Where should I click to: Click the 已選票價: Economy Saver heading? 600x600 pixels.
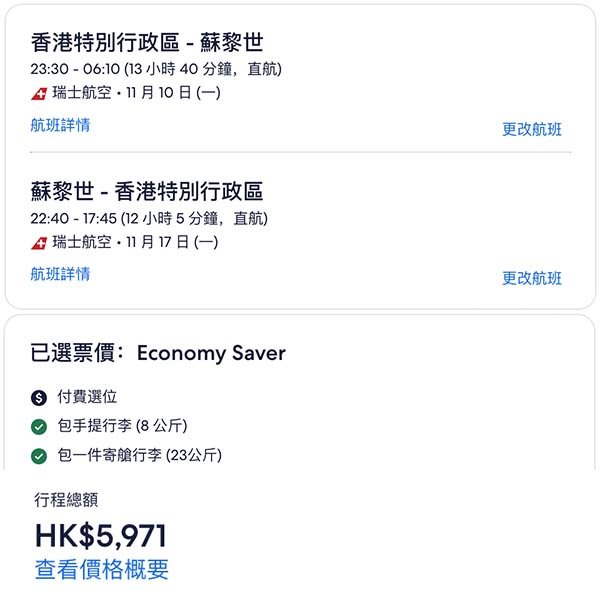coord(158,353)
